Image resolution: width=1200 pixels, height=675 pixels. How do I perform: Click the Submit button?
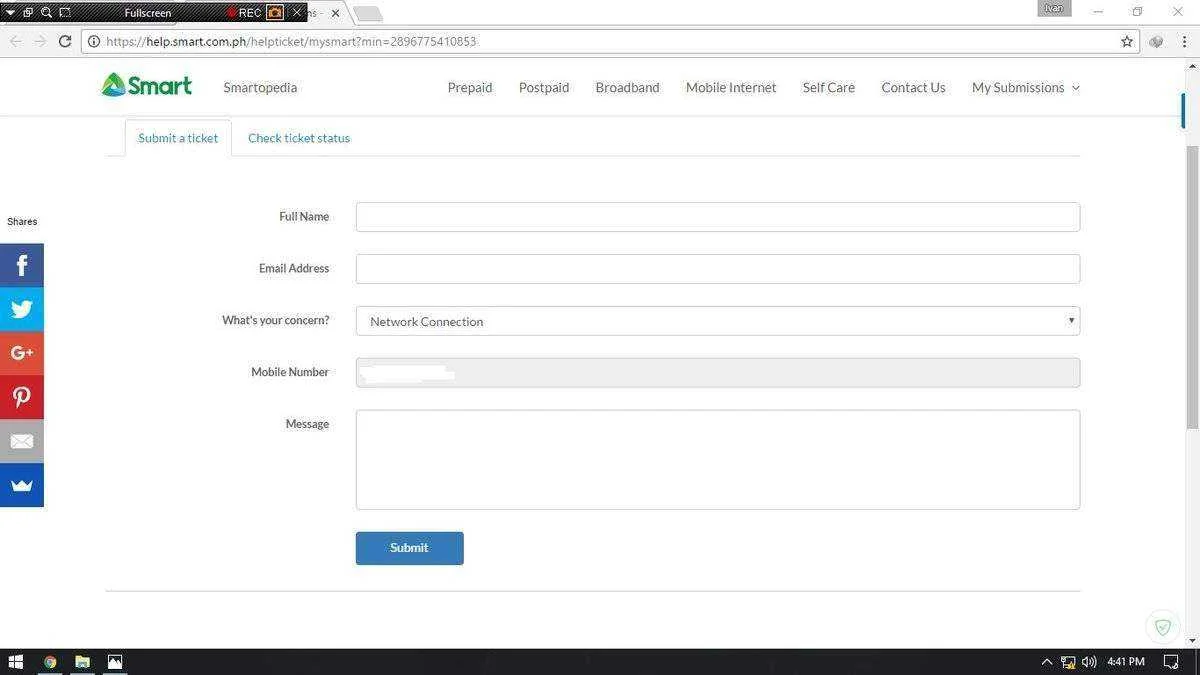click(410, 548)
